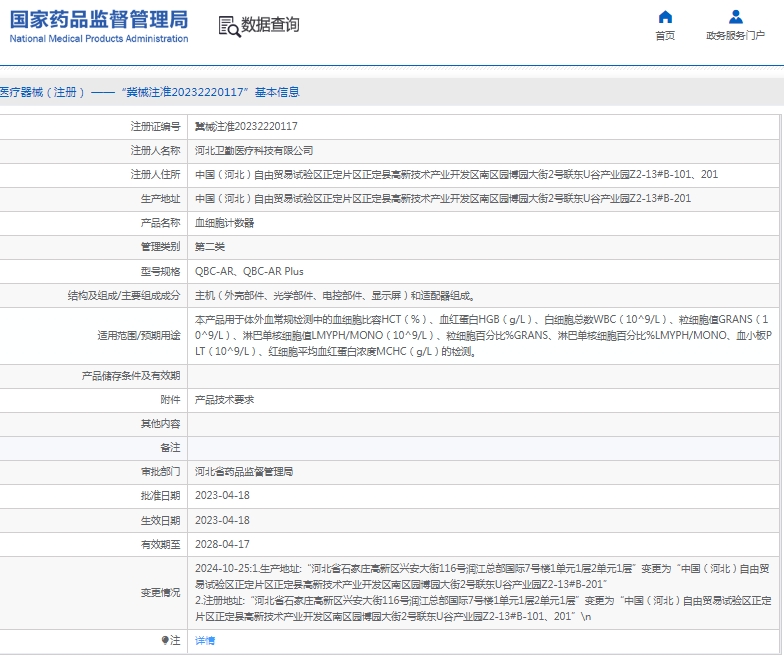Image resolution: width=784 pixels, height=660 pixels.
Task: Select expiry date 2028-04-17
Action: coord(222,544)
